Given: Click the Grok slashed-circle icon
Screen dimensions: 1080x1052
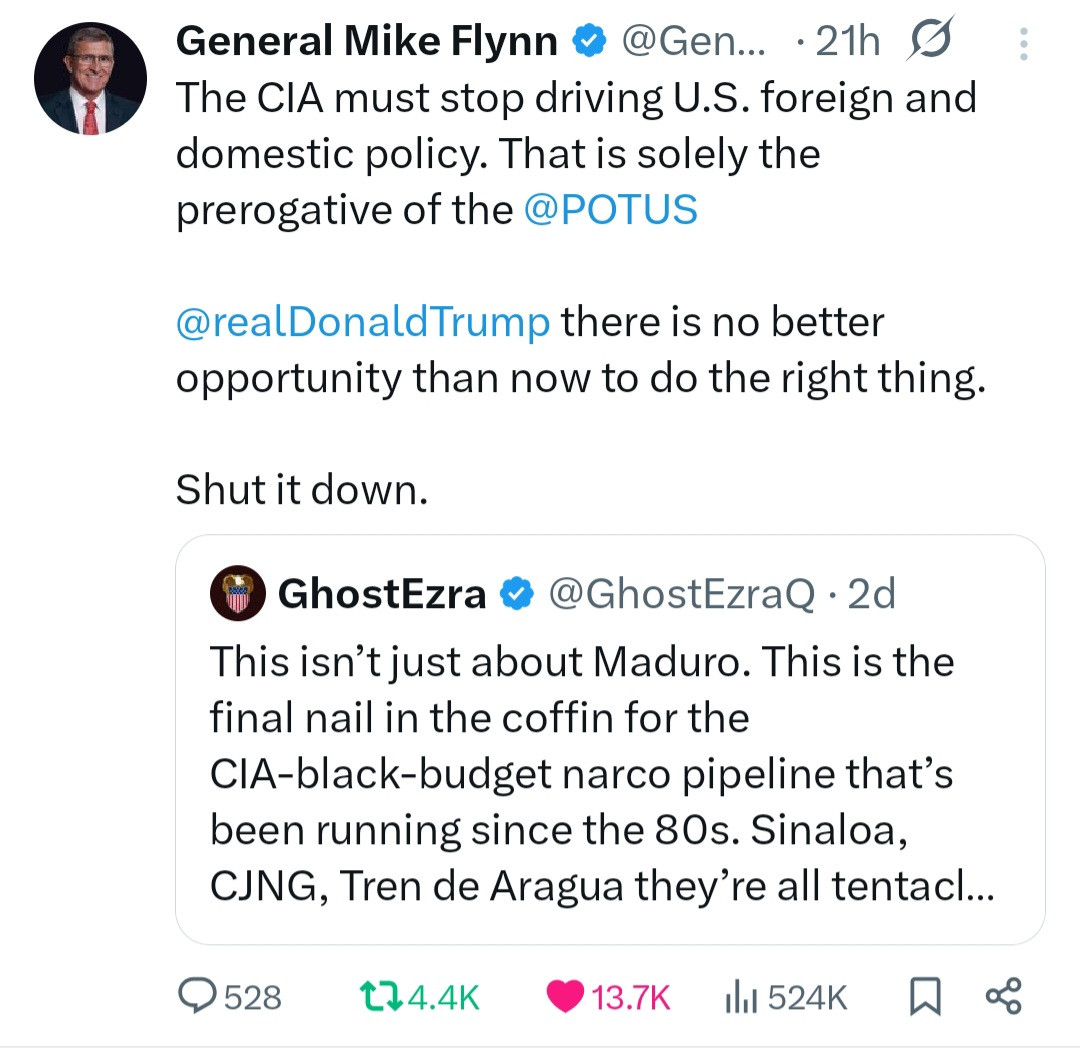Looking at the screenshot, I should pyautogui.click(x=929, y=41).
